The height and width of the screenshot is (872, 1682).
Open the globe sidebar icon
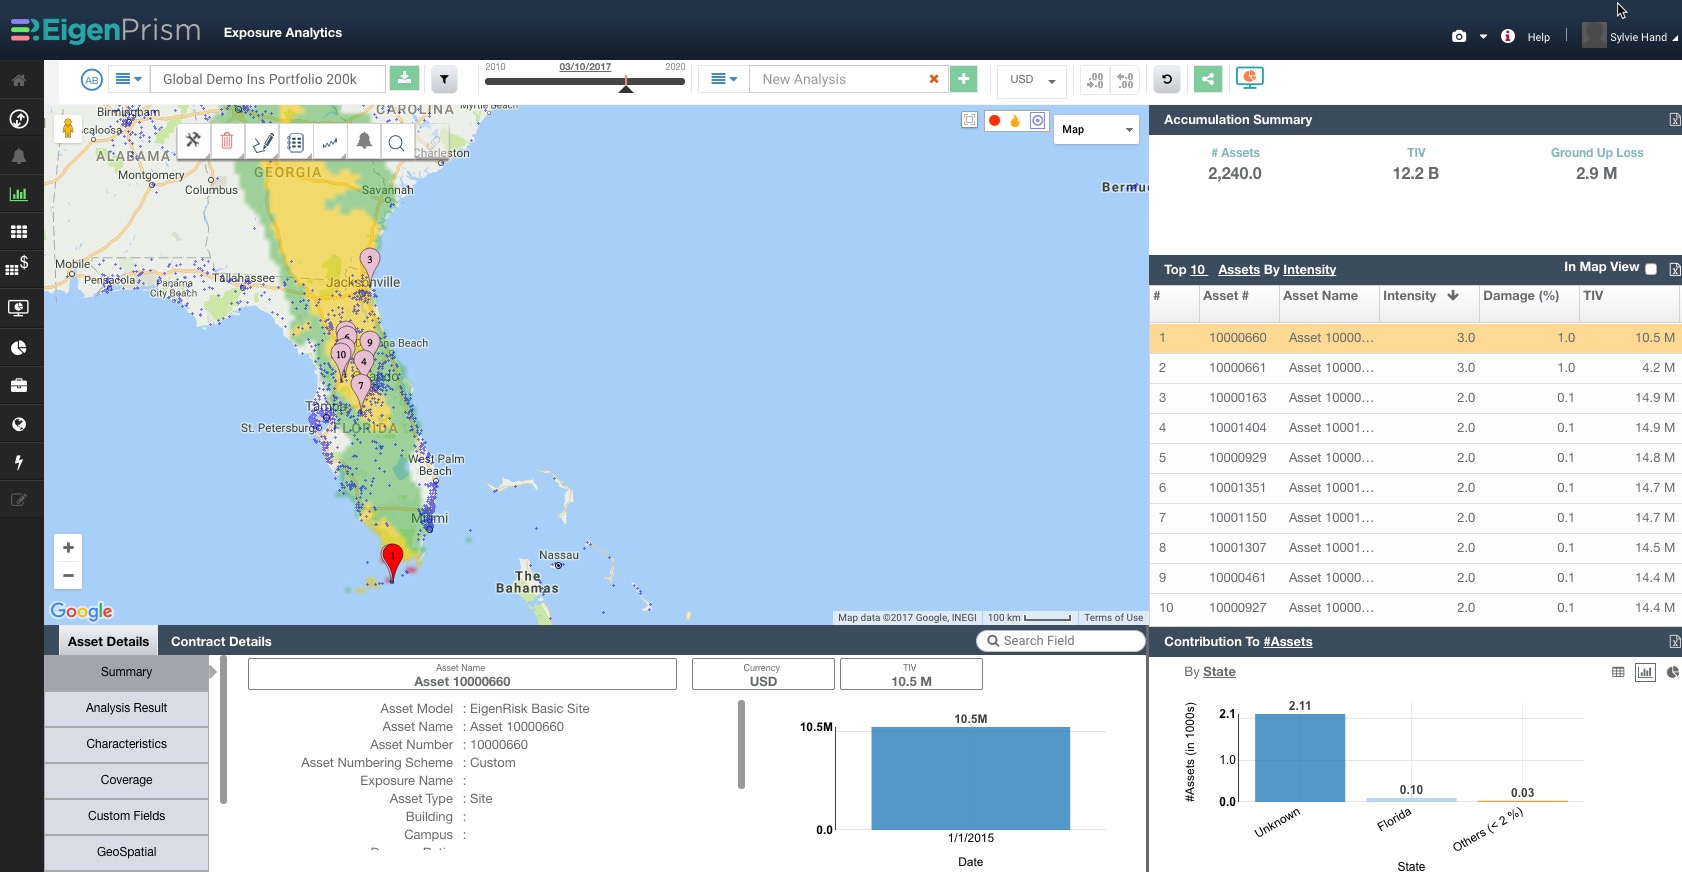pyautogui.click(x=19, y=424)
